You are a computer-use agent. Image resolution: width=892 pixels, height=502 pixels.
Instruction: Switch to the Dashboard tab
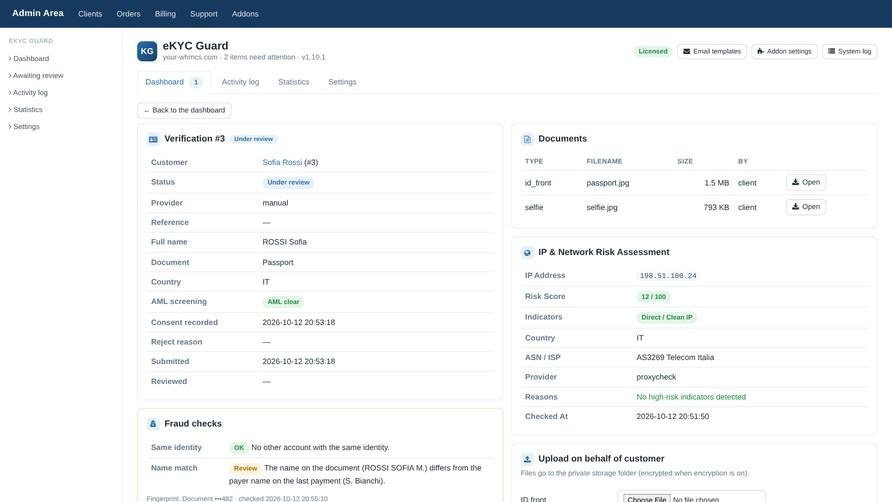(x=174, y=82)
